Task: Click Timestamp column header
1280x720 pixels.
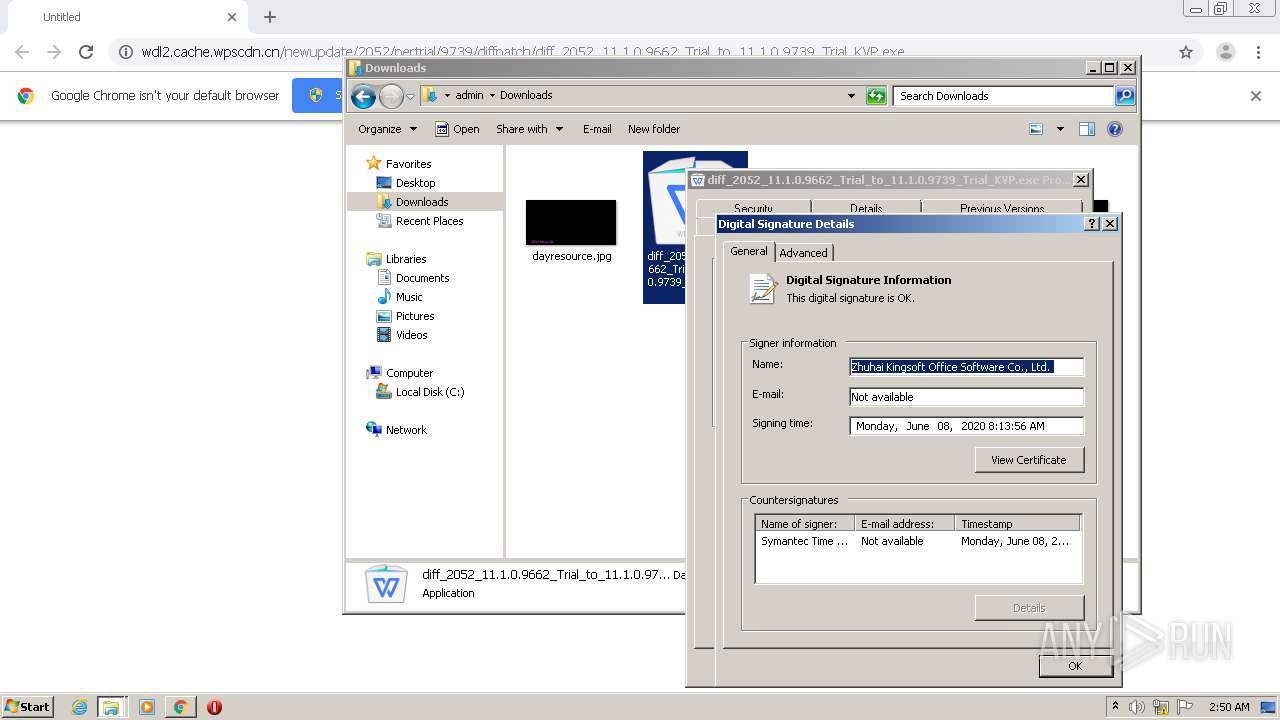Action: click(1018, 524)
